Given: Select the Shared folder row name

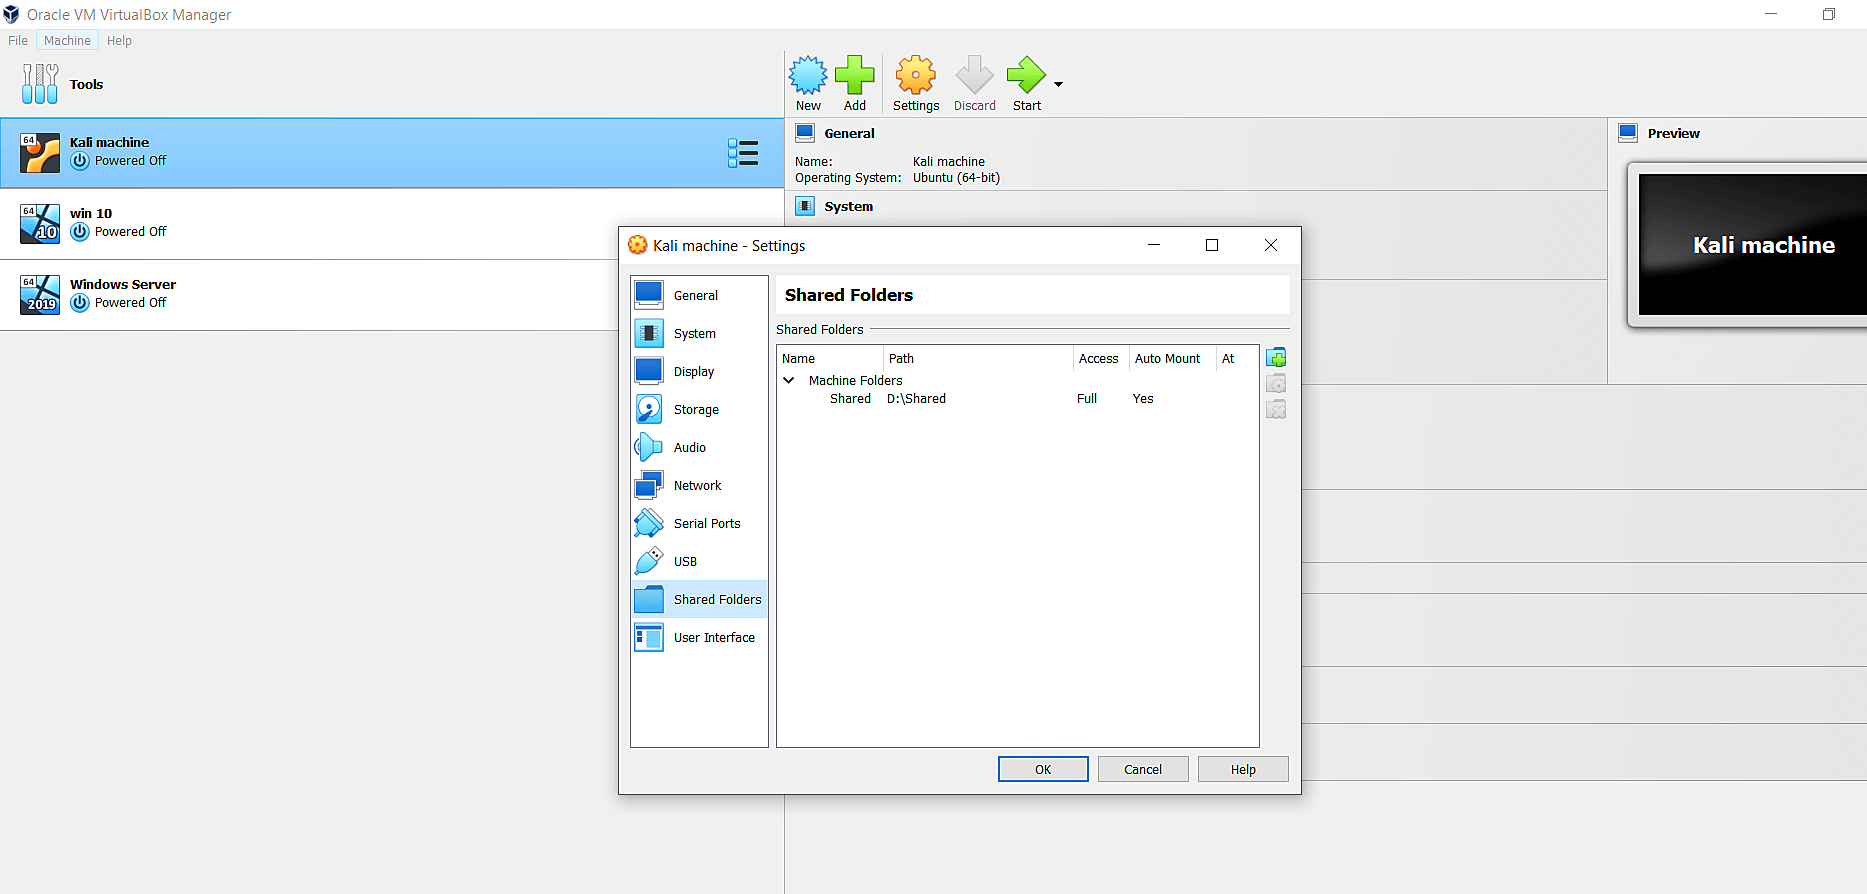Looking at the screenshot, I should pos(850,398).
